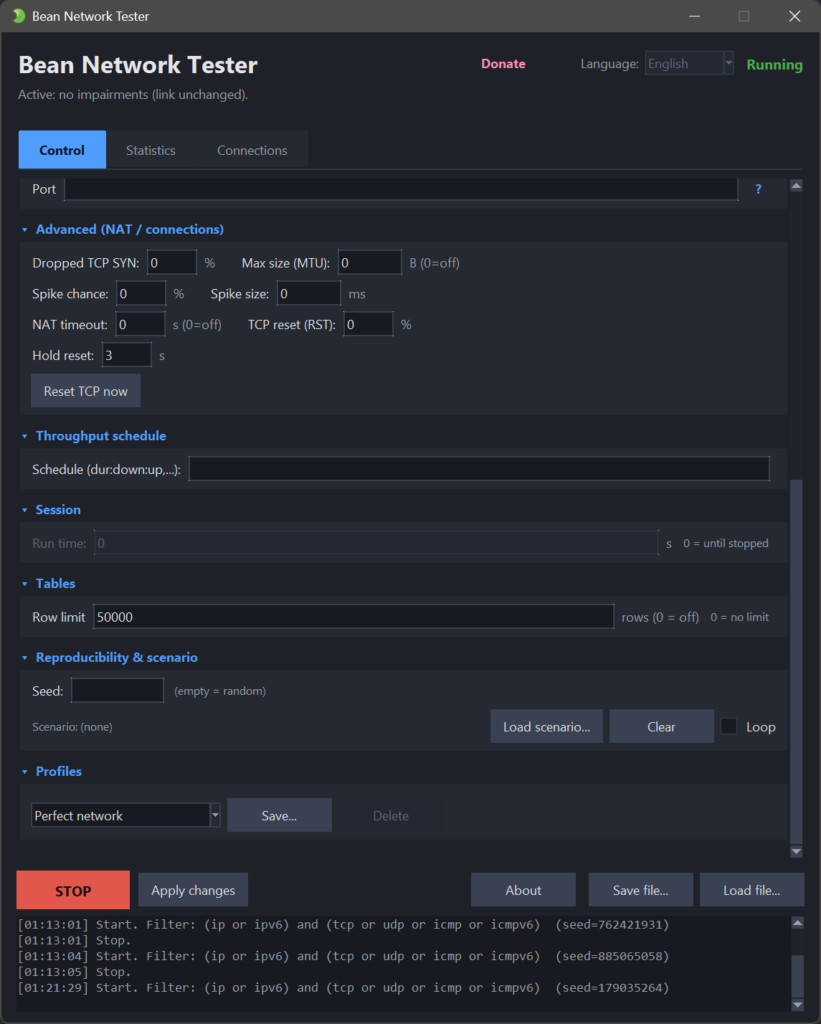Click the Apply changes button

click(193, 890)
